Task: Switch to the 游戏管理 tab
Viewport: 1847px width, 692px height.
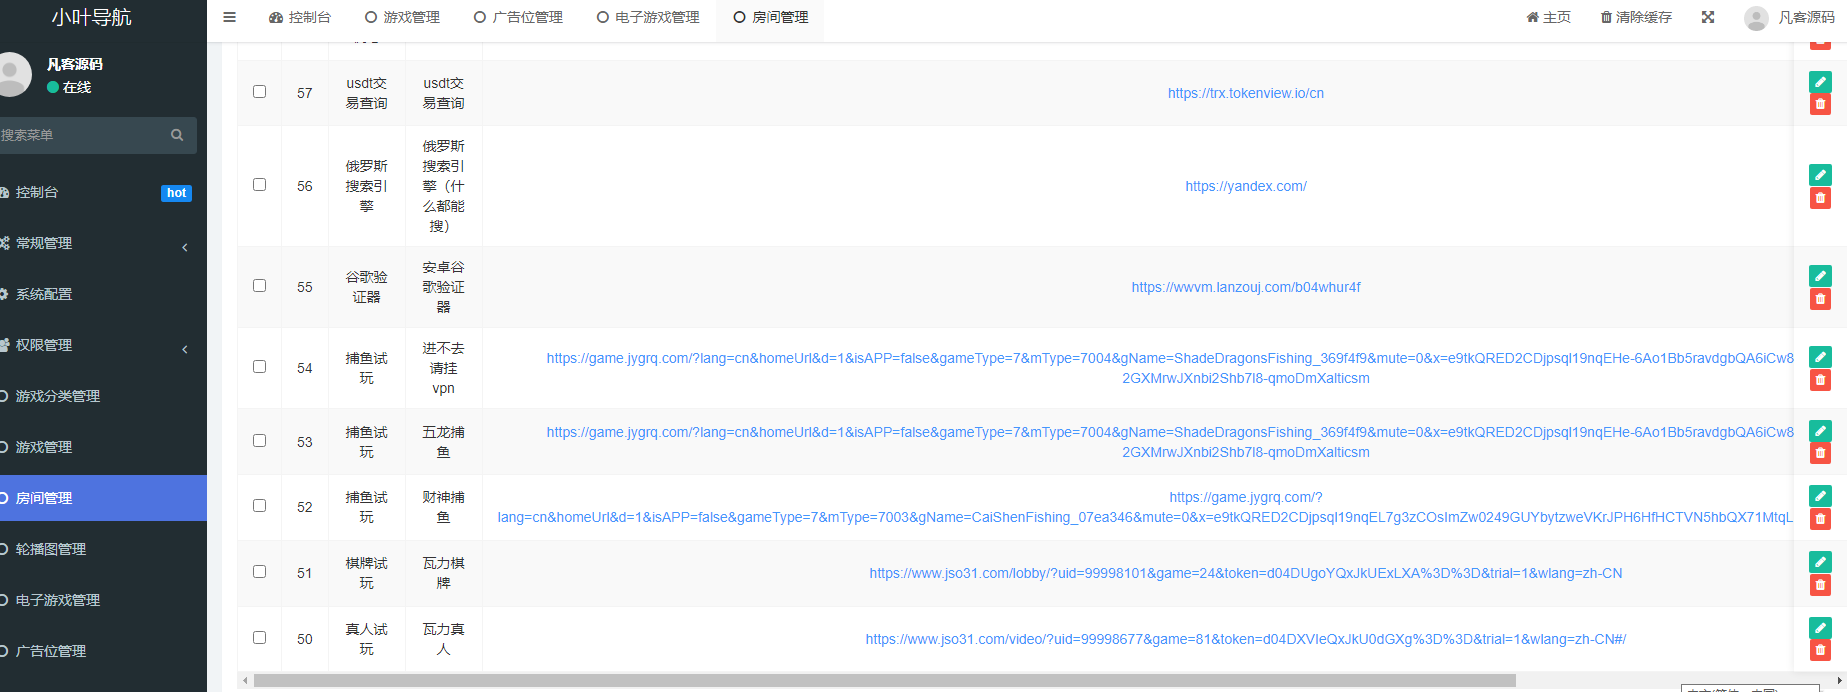Action: (402, 17)
